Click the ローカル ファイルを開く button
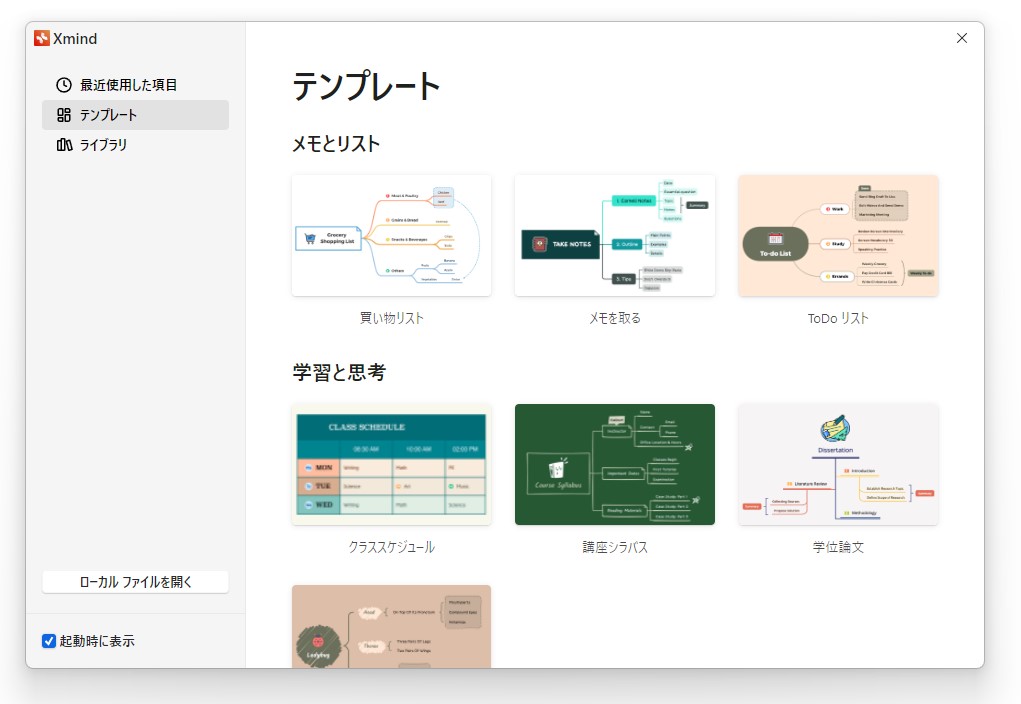Viewport: 1021px width, 704px height. click(135, 581)
